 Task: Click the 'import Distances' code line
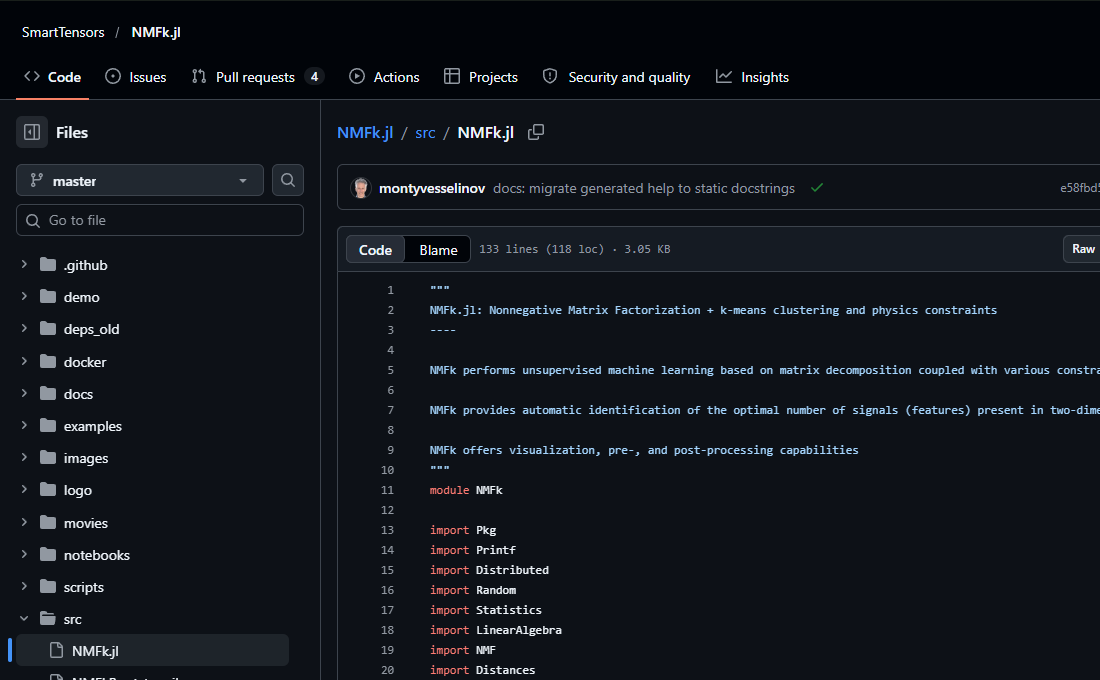[482, 670]
